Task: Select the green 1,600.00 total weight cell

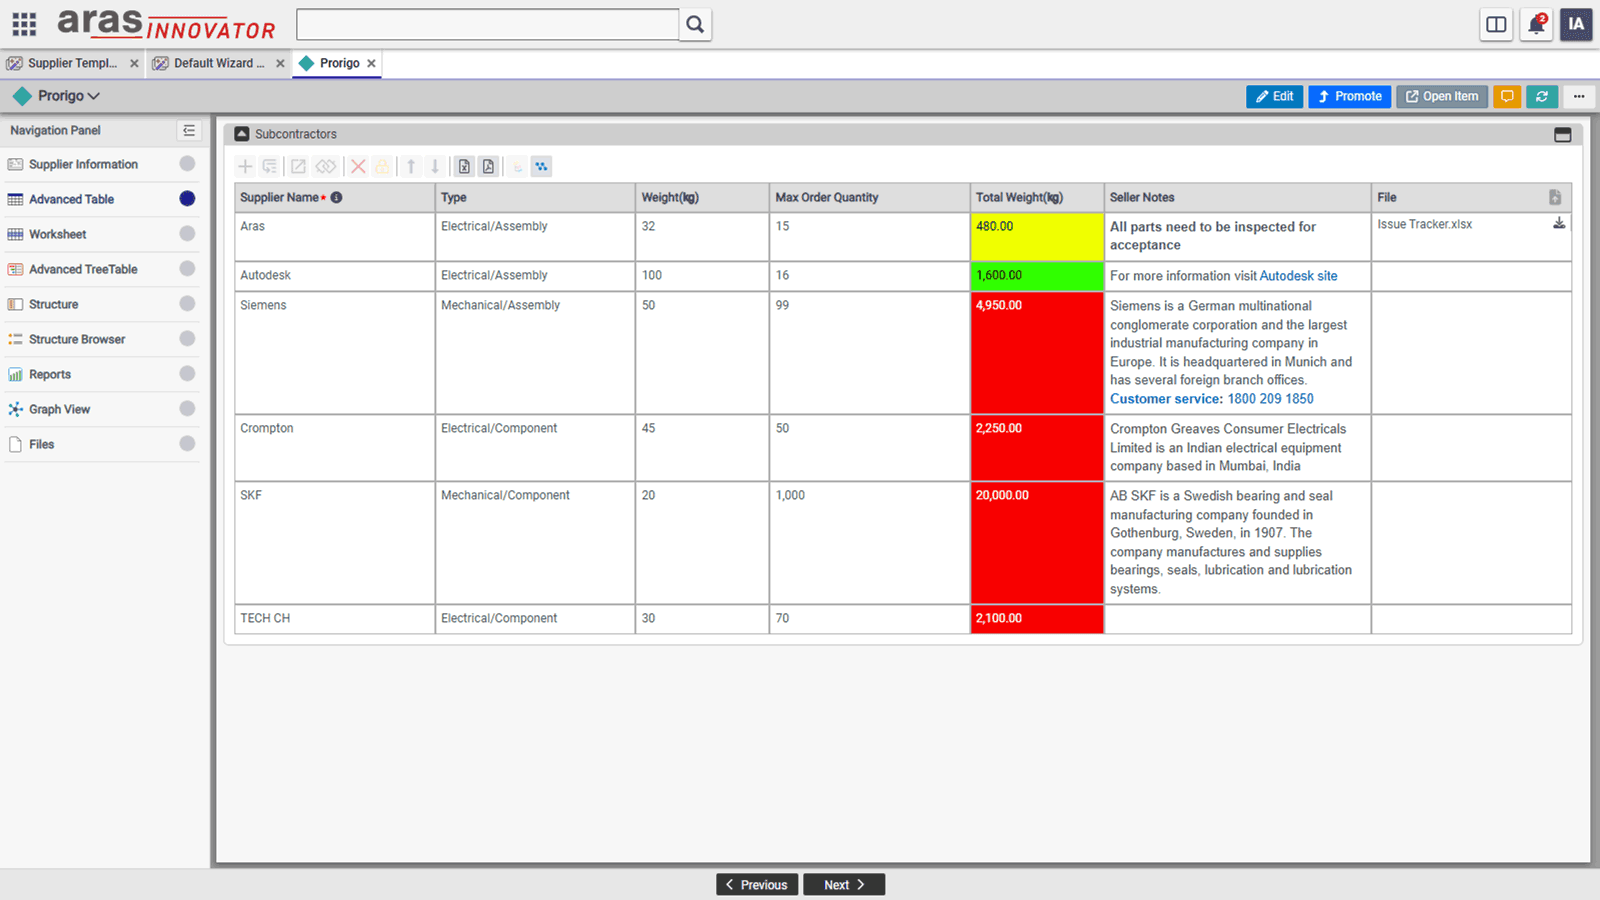Action: [1037, 276]
